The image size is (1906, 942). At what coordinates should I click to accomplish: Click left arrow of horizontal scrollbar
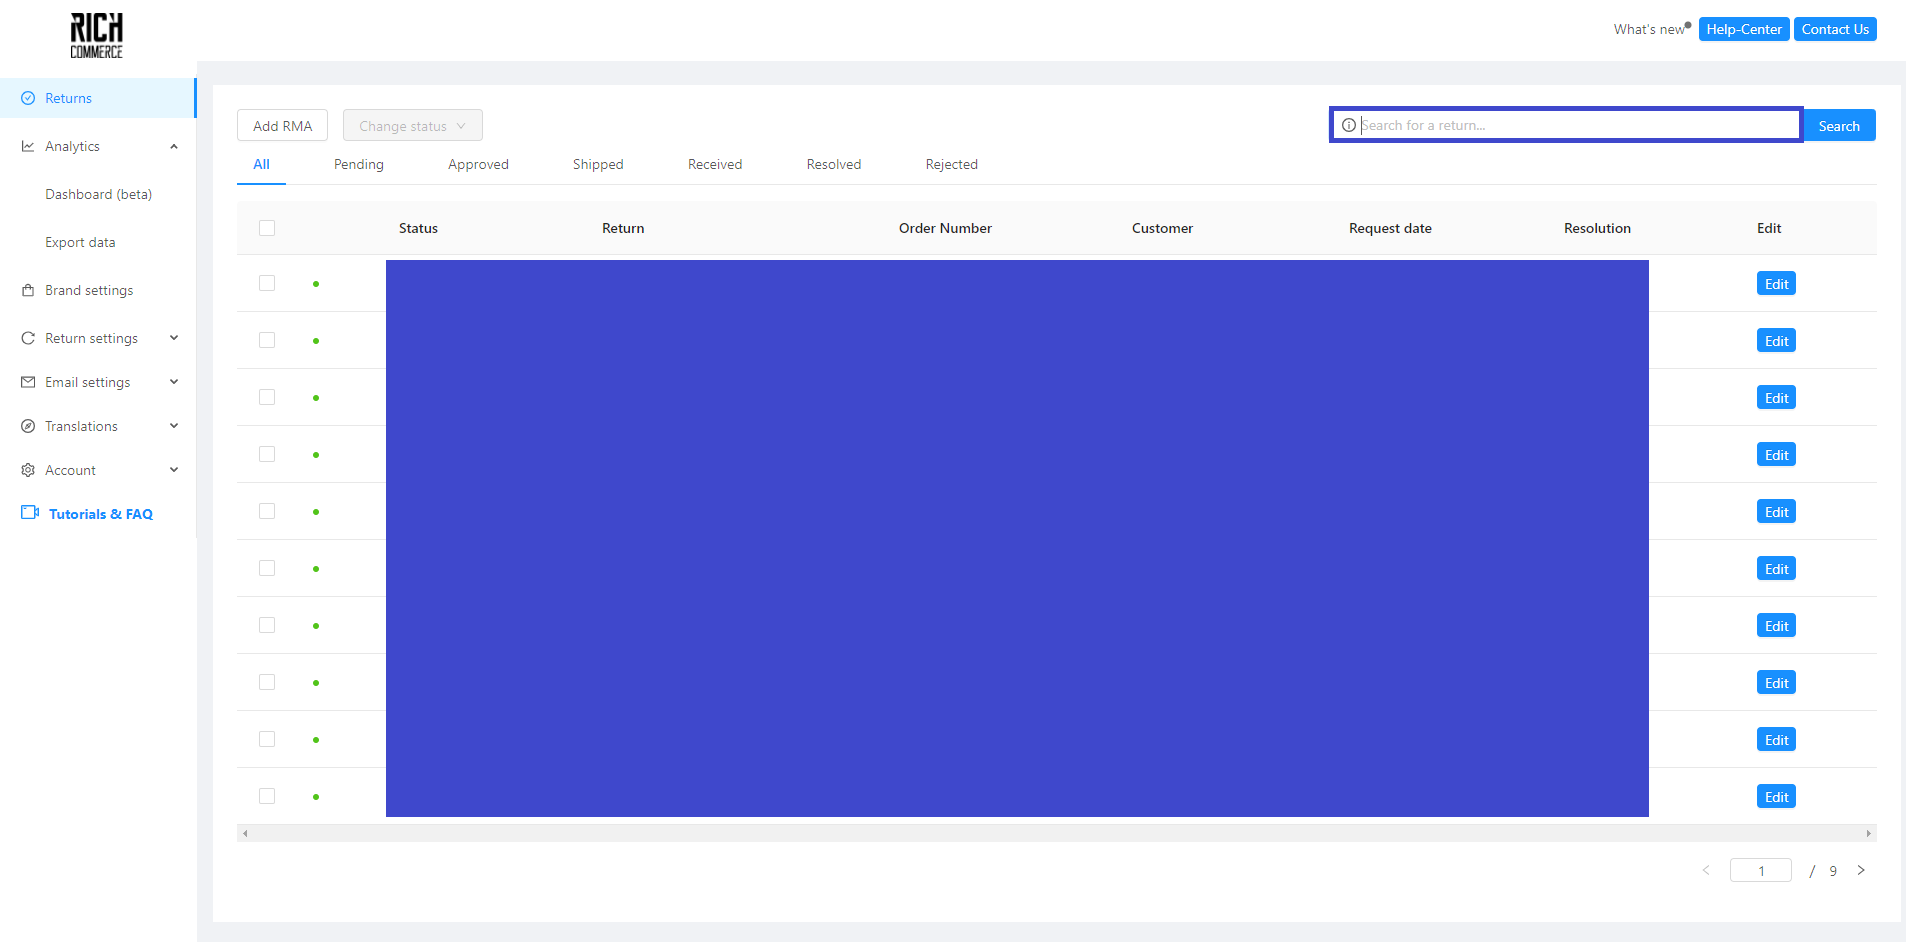pos(245,833)
